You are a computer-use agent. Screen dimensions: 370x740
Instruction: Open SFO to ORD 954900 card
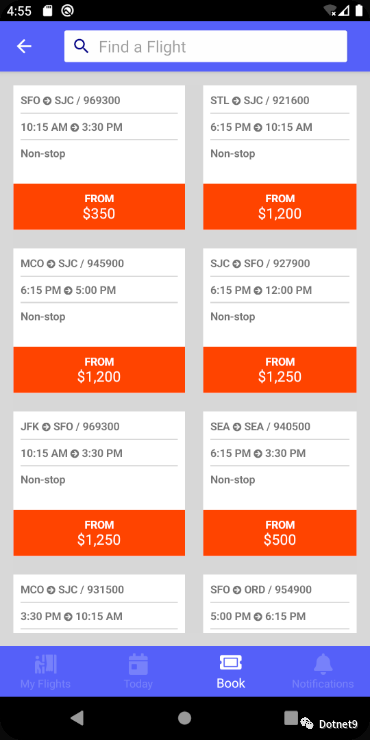[x=280, y=604]
